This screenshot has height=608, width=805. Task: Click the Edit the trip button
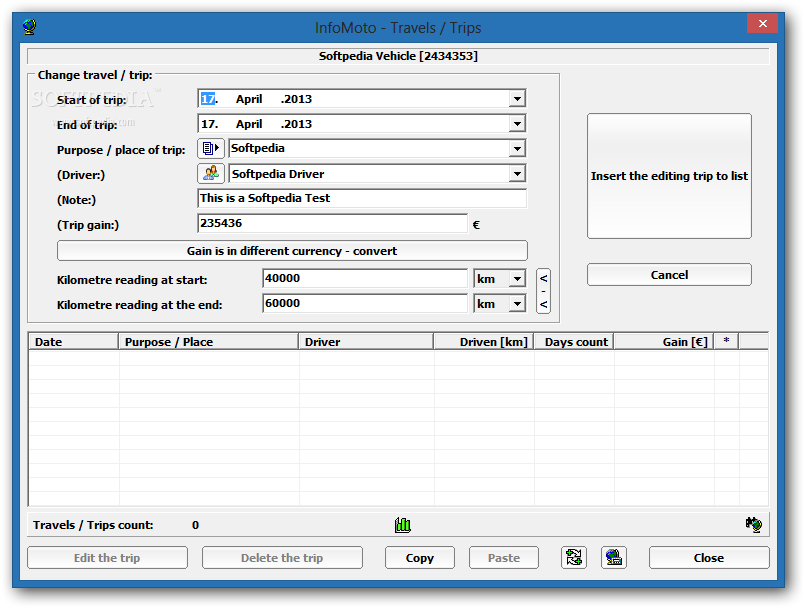point(107,558)
